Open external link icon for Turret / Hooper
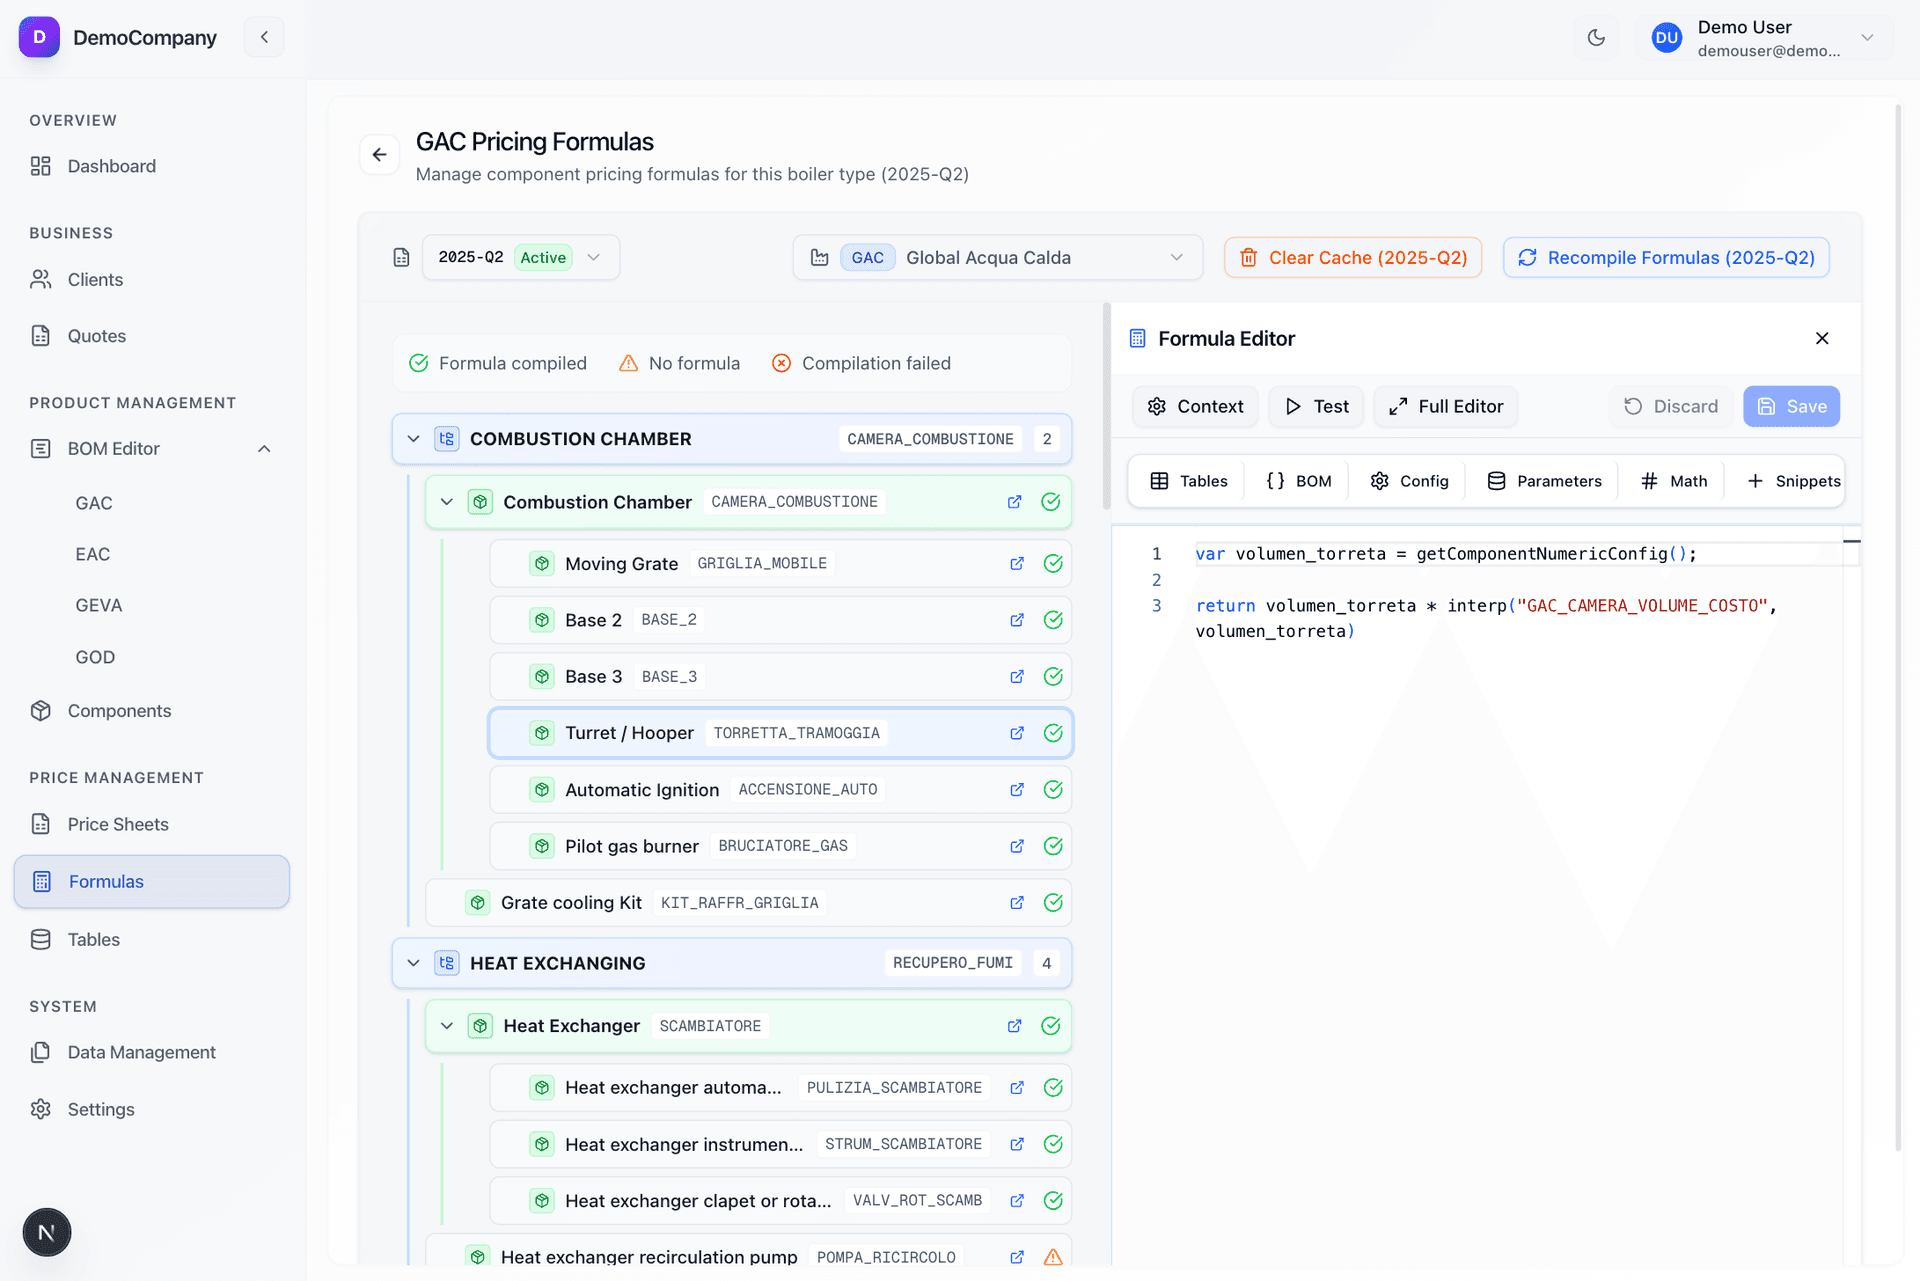The height and width of the screenshot is (1281, 1920). click(x=1017, y=733)
